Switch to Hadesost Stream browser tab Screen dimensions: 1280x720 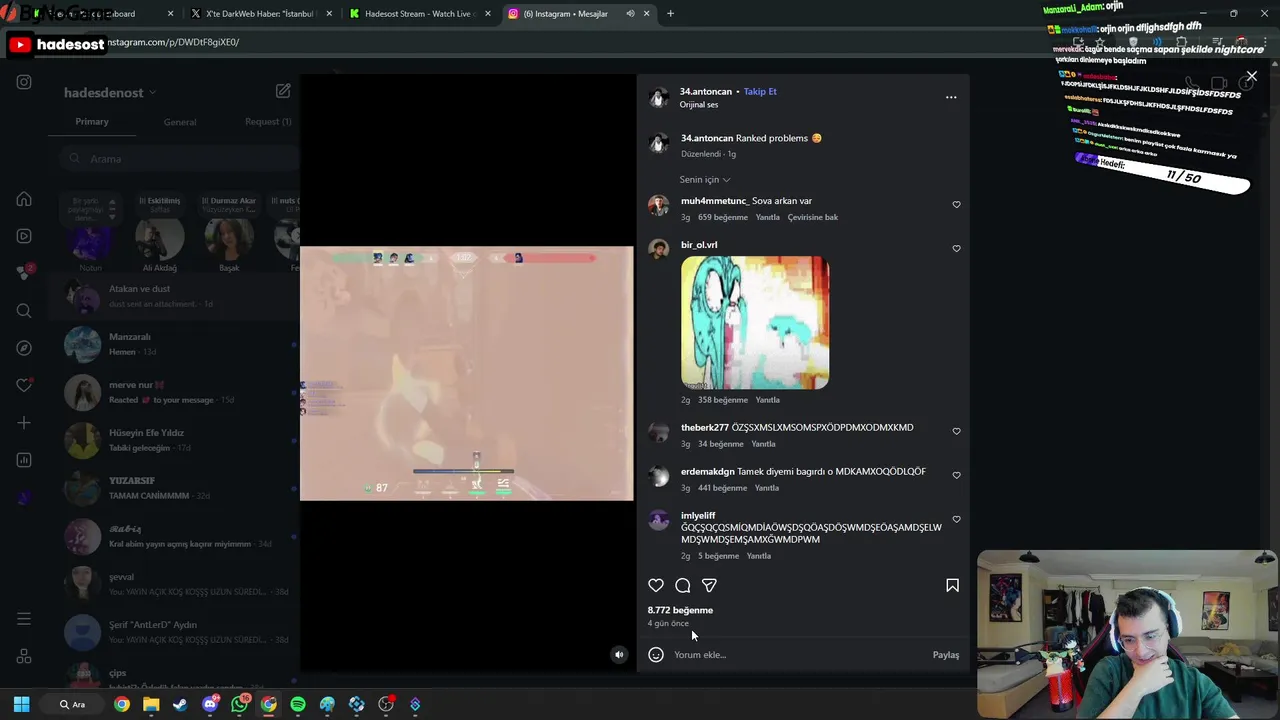click(x=420, y=14)
